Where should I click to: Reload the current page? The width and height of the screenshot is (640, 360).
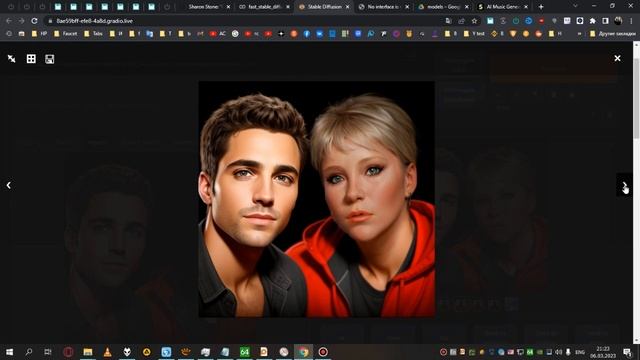coord(34,21)
